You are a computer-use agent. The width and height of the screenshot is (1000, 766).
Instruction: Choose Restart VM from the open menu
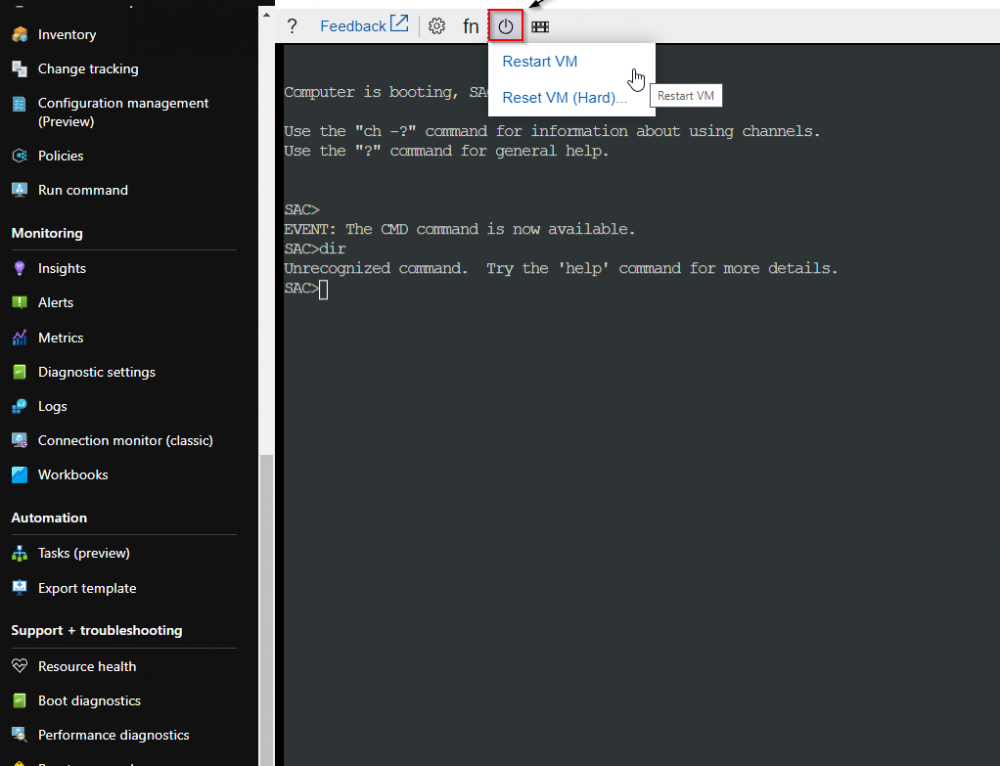539,61
